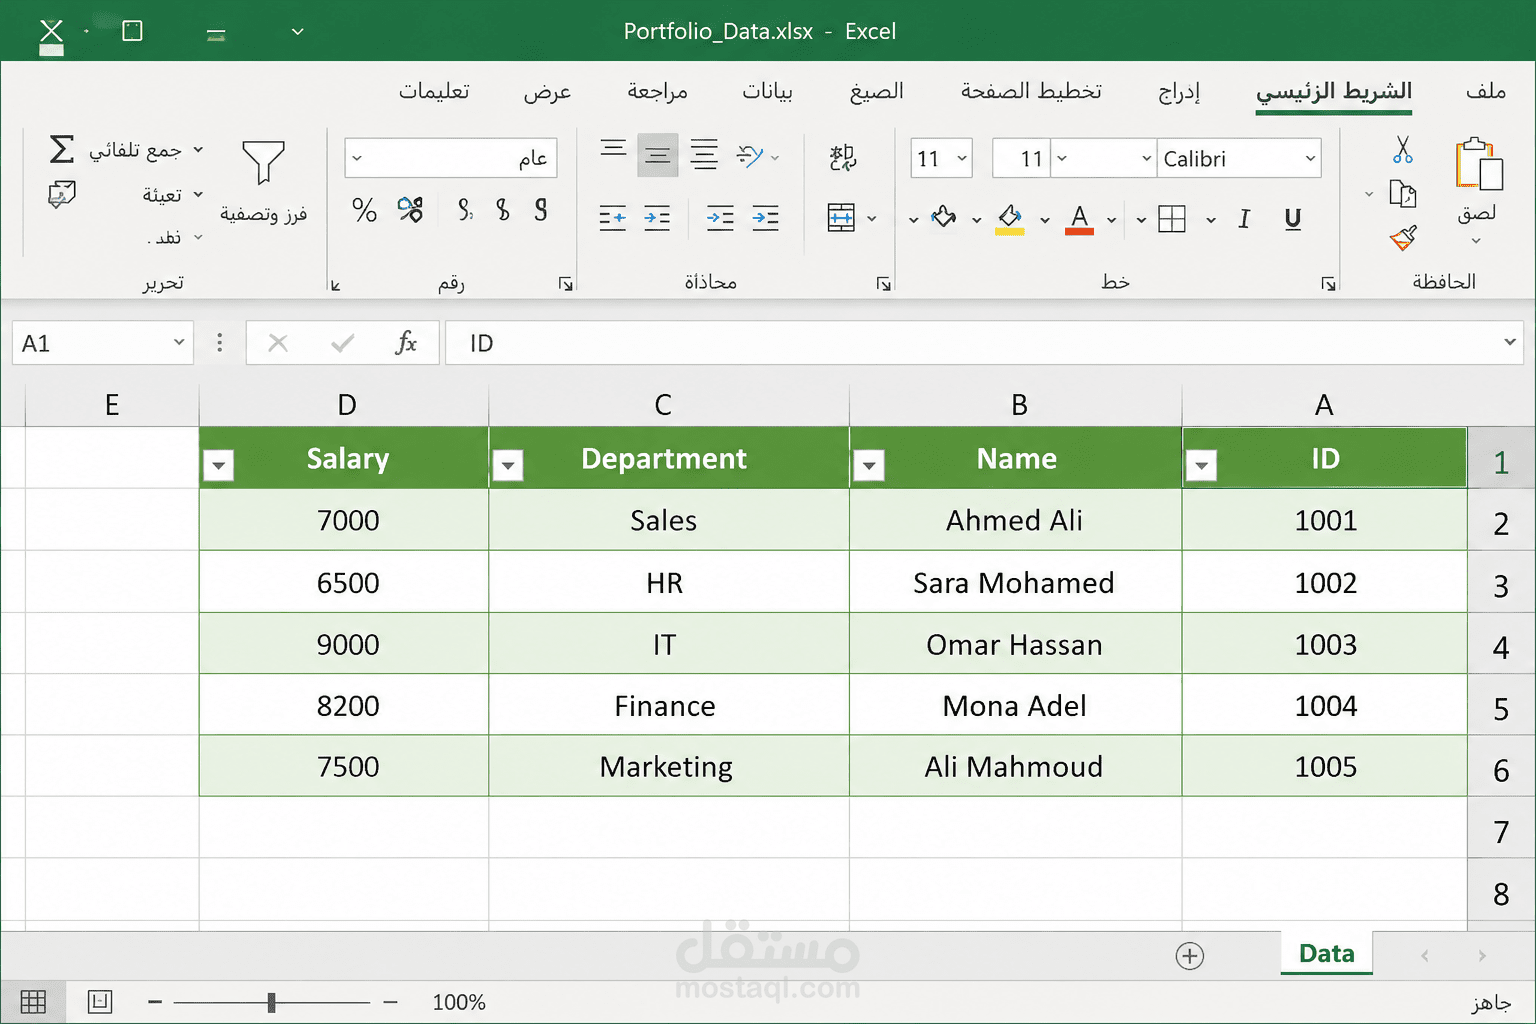1536x1024 pixels.
Task: Click the Sort and Filter funnel
Action: (x=263, y=162)
